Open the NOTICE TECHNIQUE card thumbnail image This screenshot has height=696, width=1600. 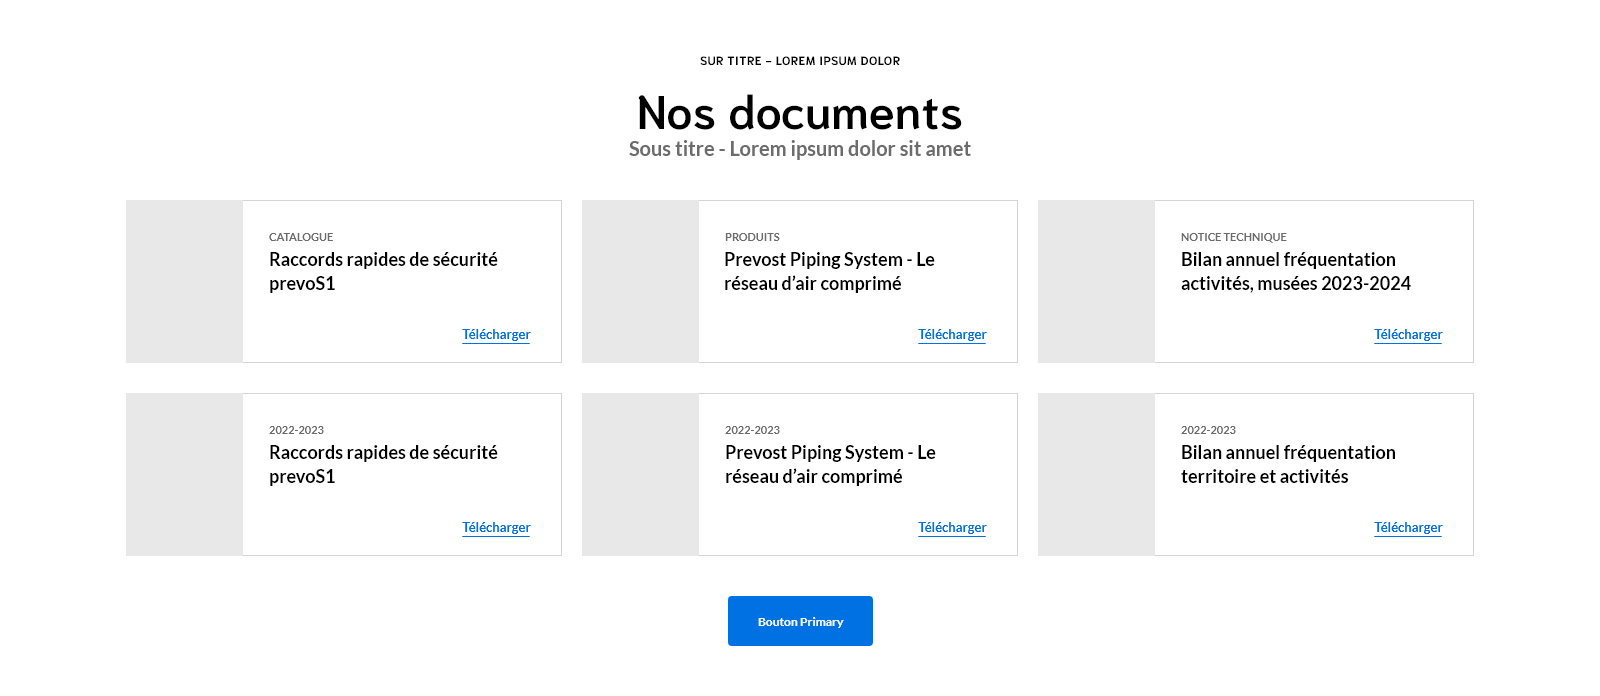[1097, 281]
